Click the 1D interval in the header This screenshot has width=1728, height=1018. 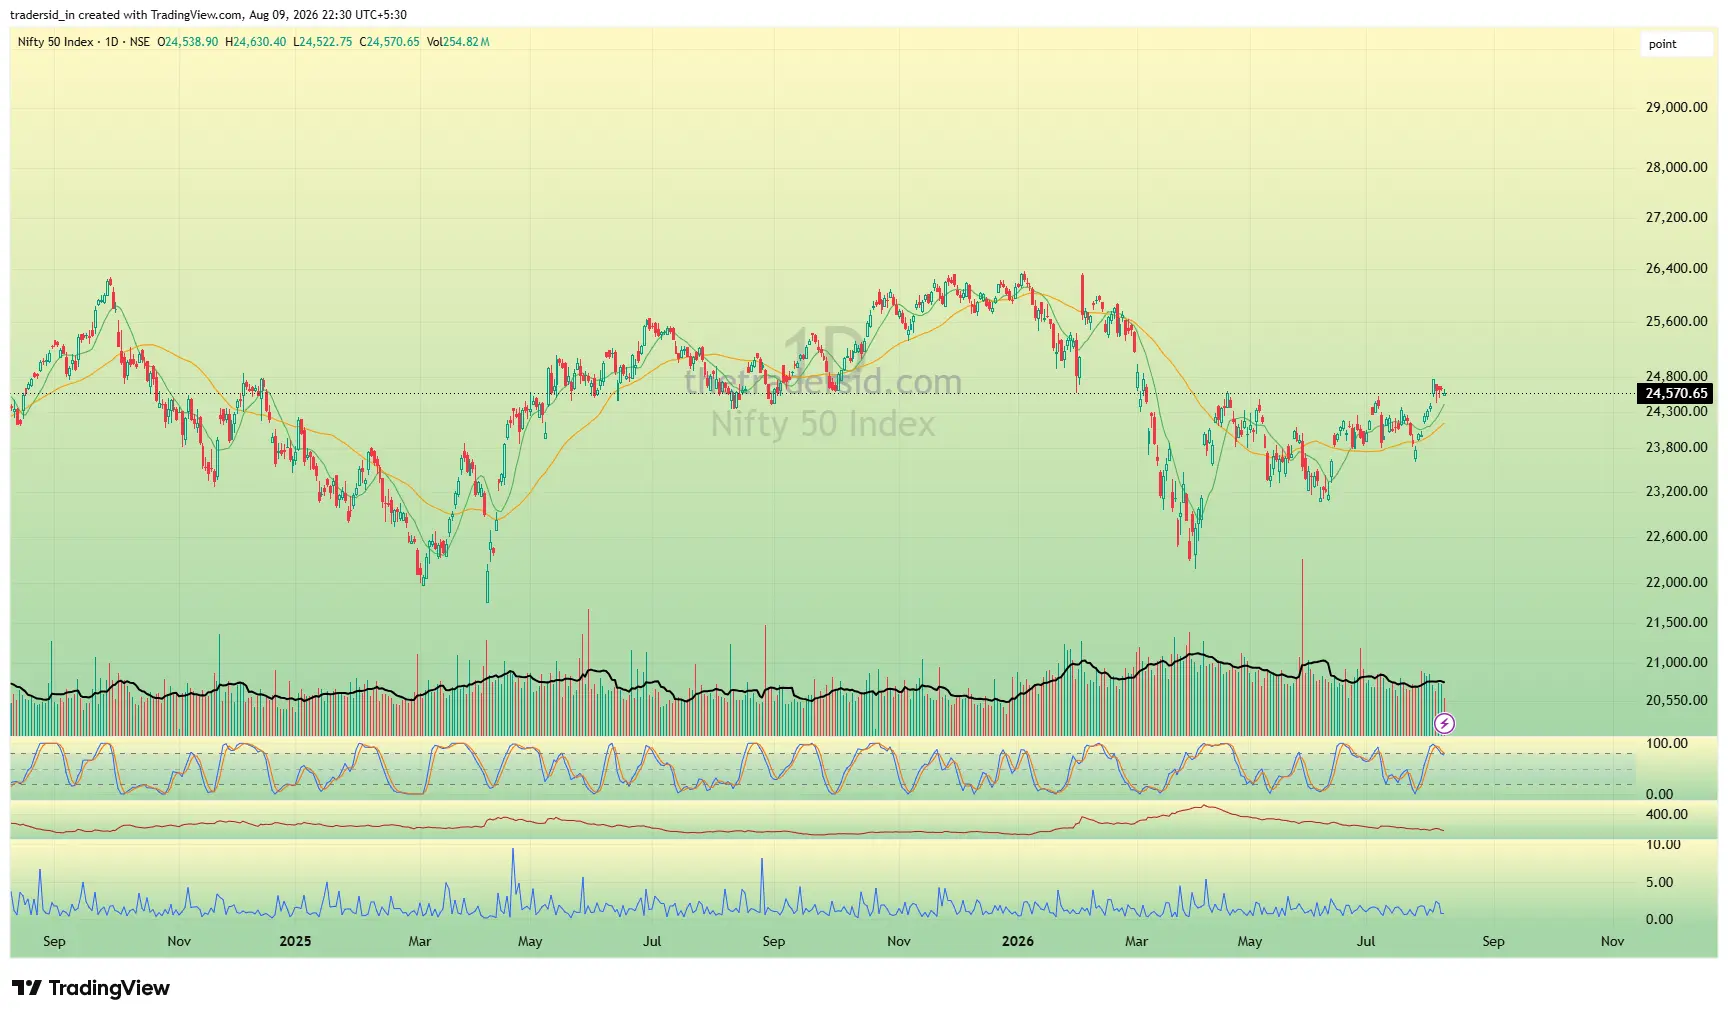112,42
